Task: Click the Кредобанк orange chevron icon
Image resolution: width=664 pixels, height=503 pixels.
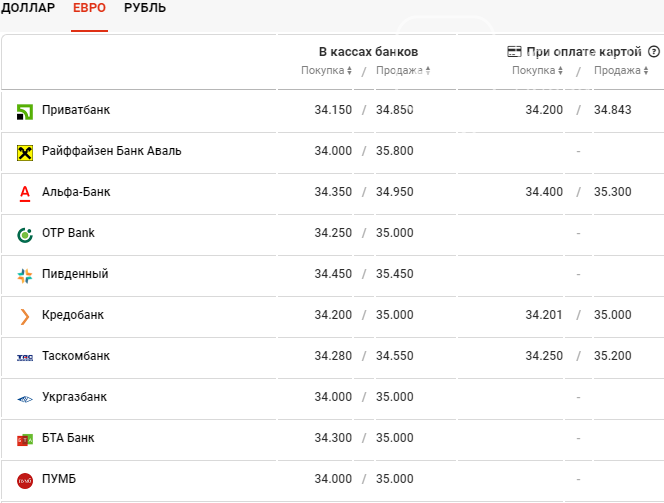Action: click(25, 316)
